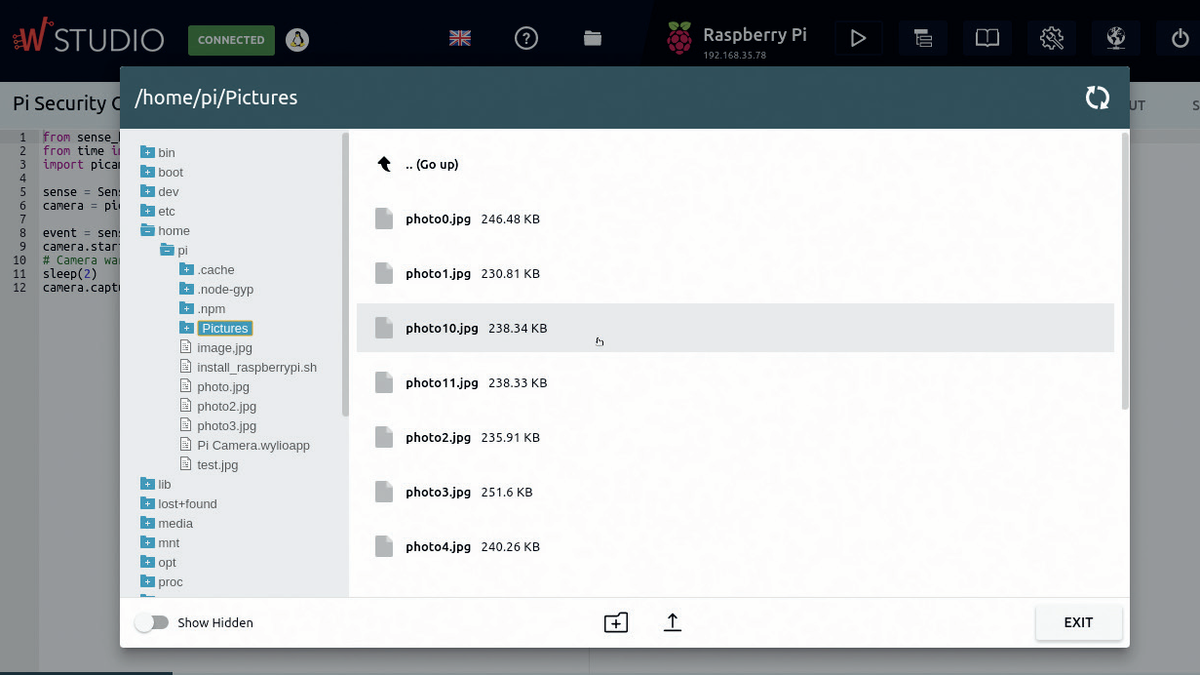The height and width of the screenshot is (675, 1200).
Task: Click the network globe icon
Action: 1116,37
